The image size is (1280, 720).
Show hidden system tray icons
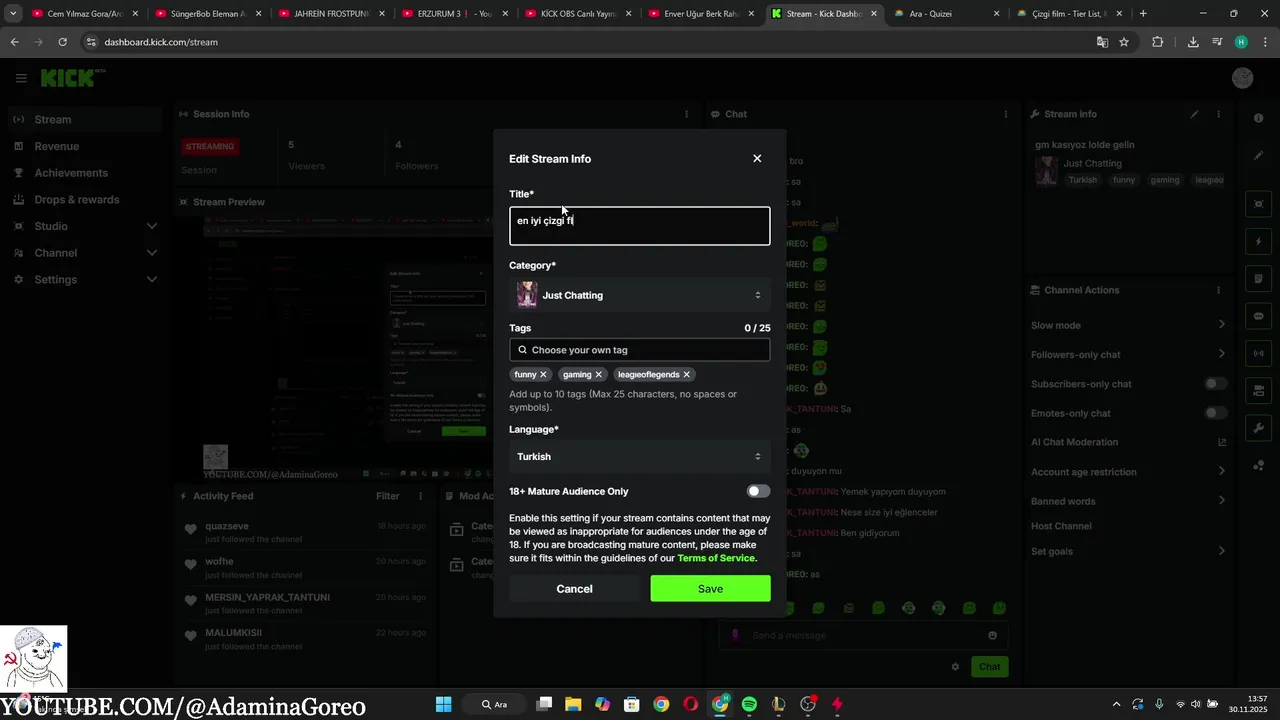[1116, 704]
